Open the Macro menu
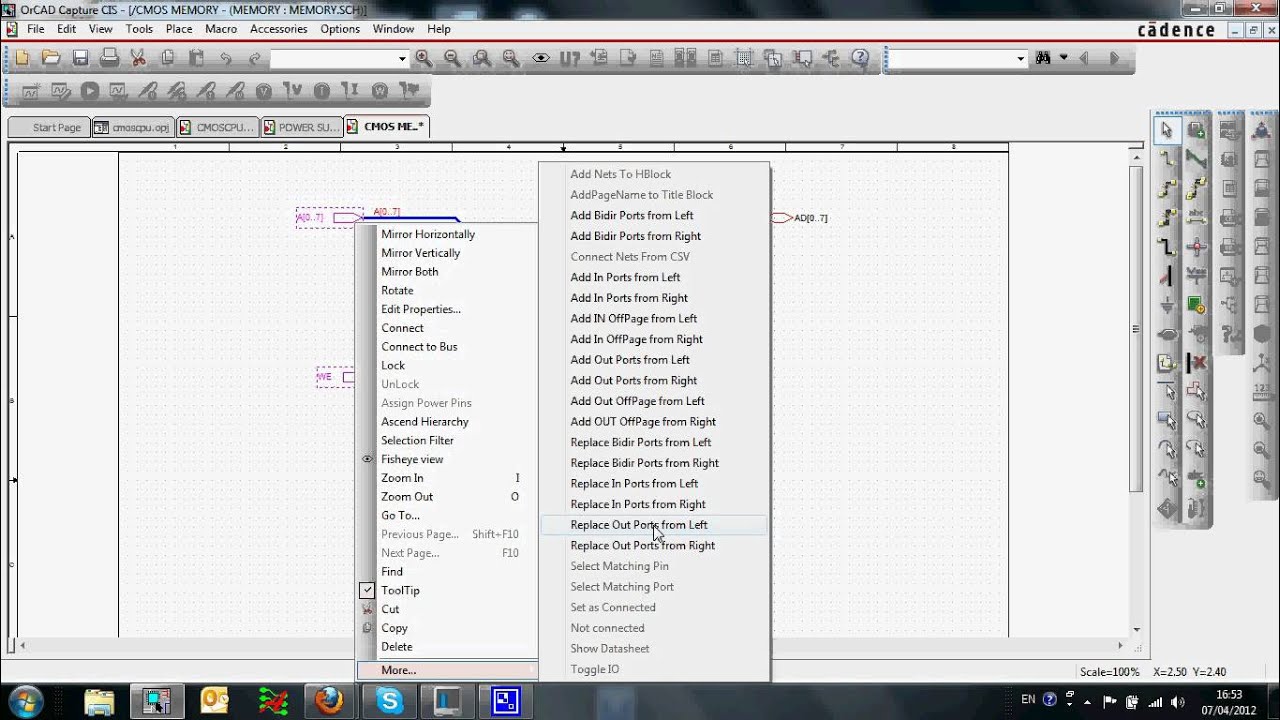The height and width of the screenshot is (720, 1280). pos(221,29)
